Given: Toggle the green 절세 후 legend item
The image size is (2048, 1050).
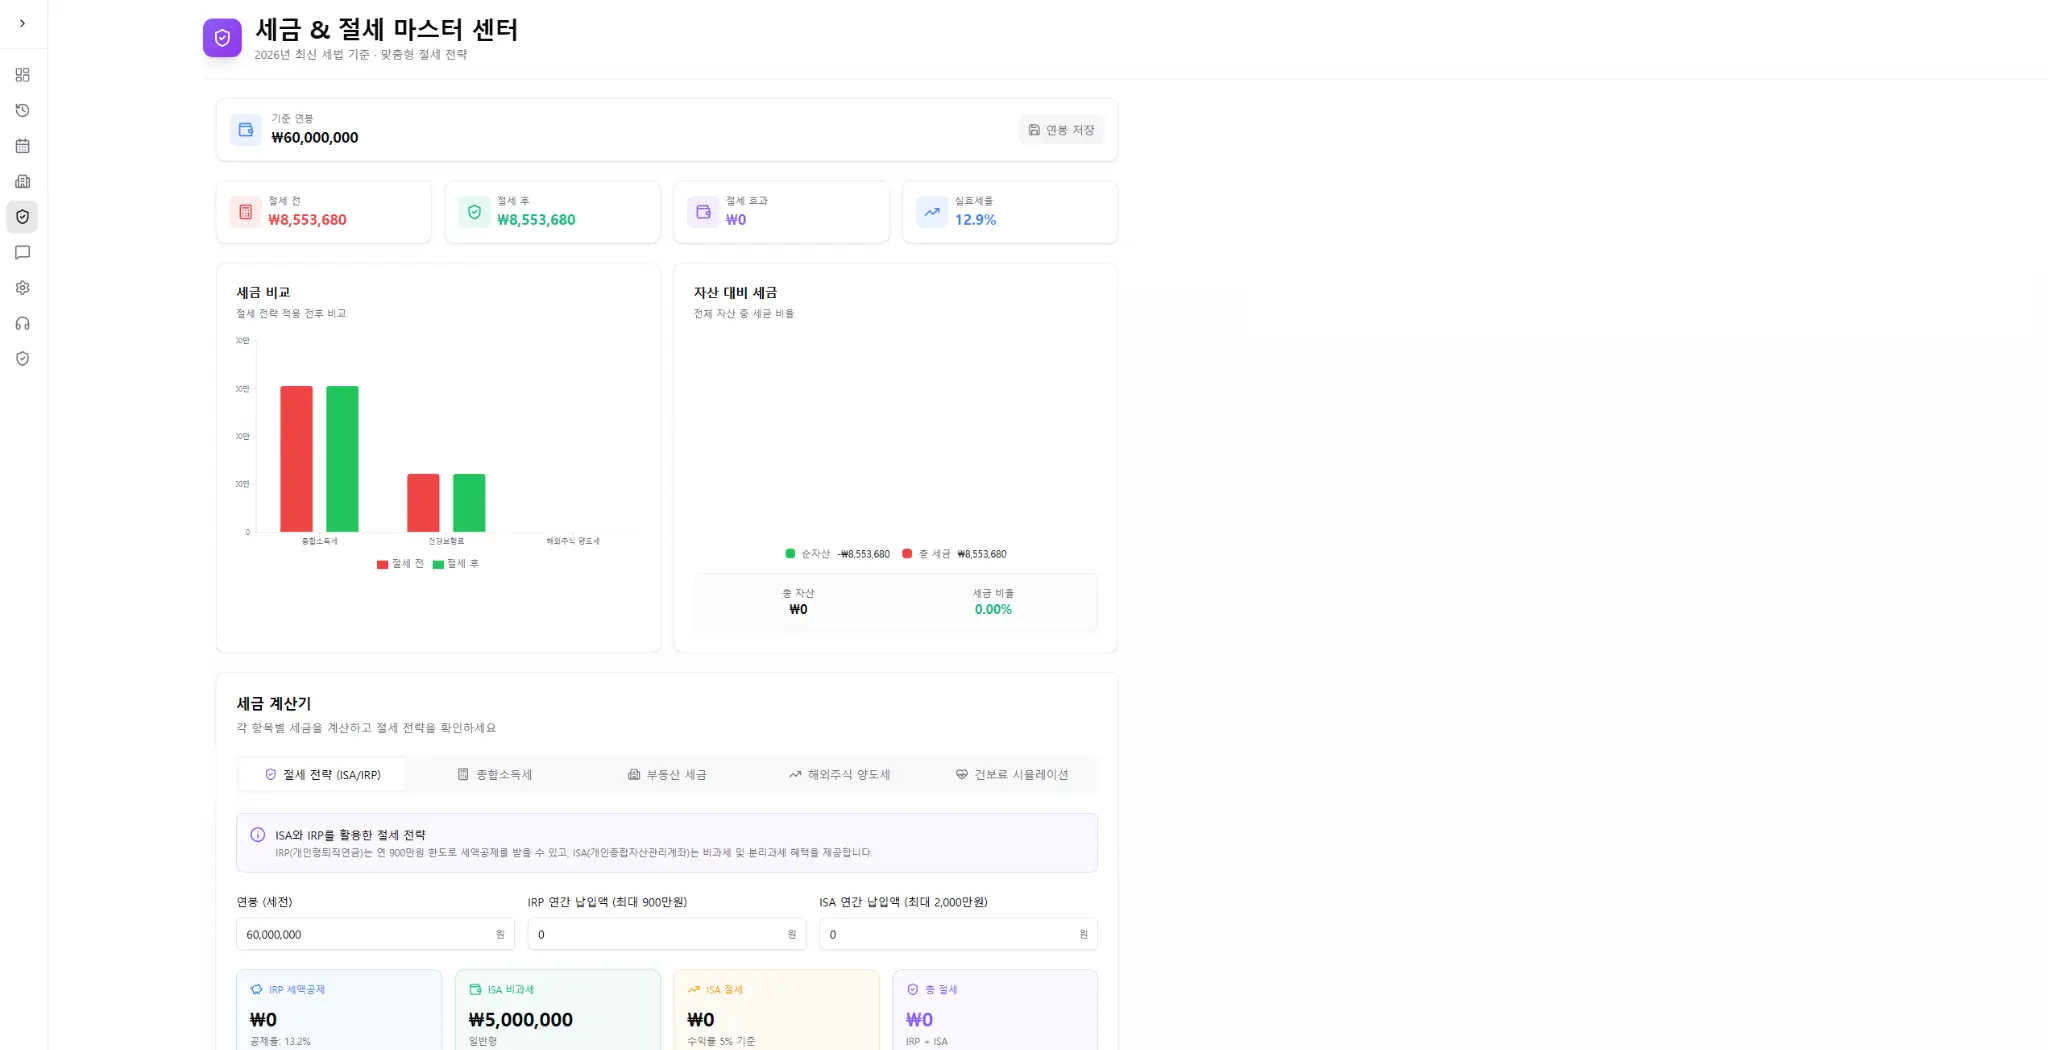Looking at the screenshot, I should 456,564.
